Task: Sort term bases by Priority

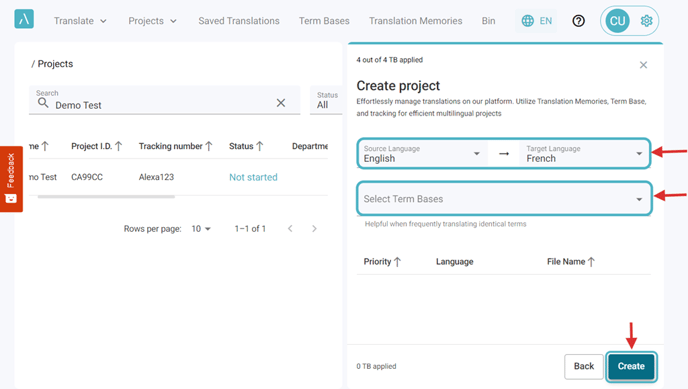Action: coord(382,262)
